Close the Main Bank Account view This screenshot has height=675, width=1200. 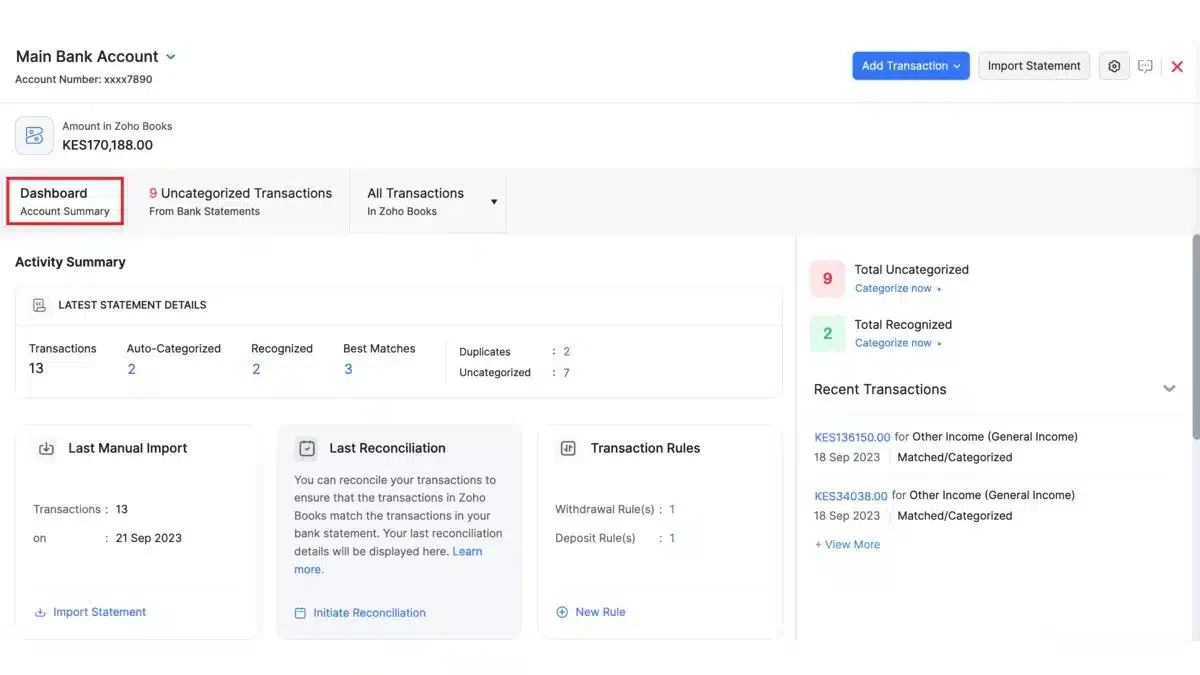(x=1177, y=66)
